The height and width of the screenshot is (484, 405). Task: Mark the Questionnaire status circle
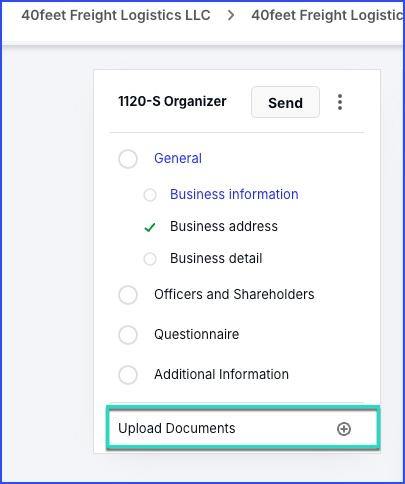tap(128, 335)
